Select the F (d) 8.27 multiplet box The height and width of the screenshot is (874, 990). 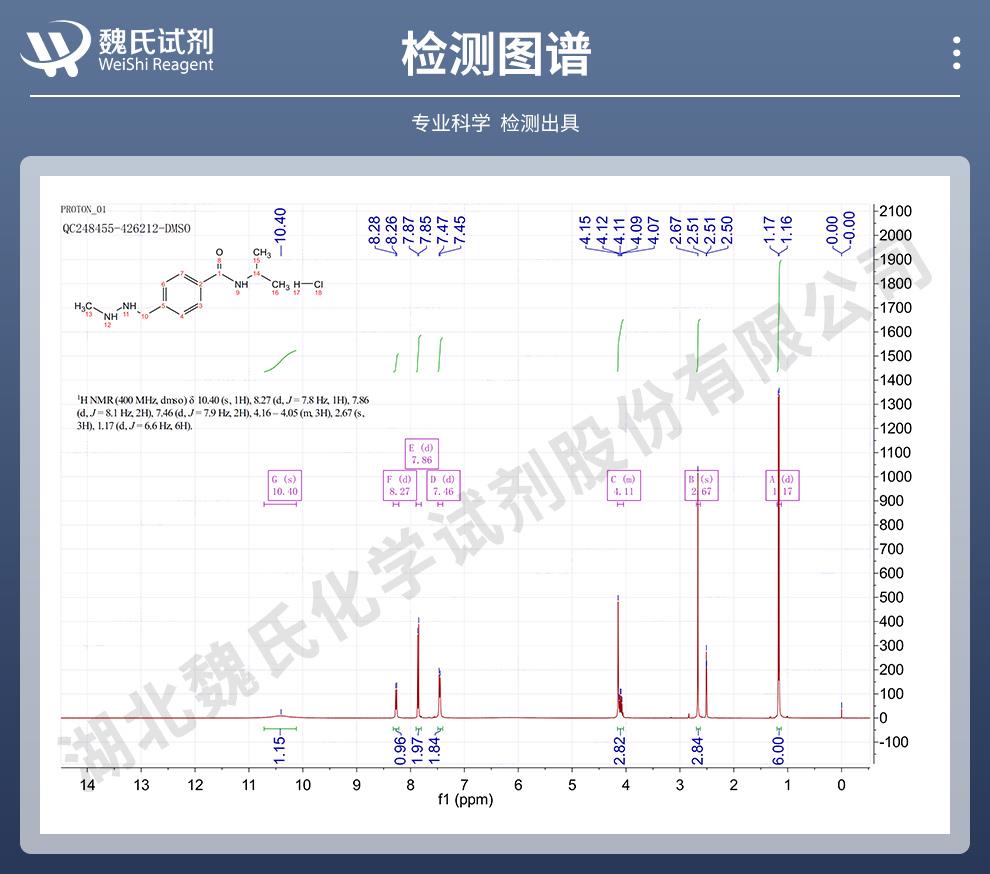(400, 487)
